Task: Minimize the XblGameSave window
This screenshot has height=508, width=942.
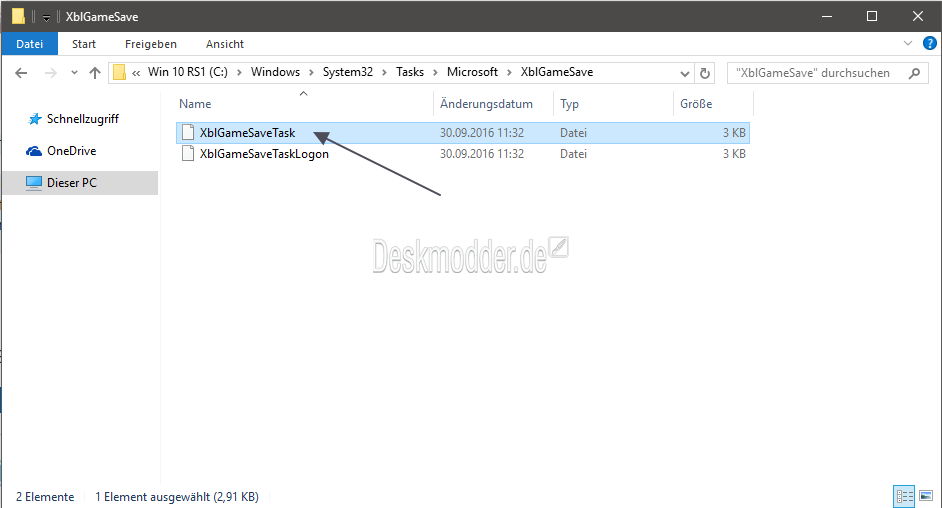Action: (x=827, y=16)
